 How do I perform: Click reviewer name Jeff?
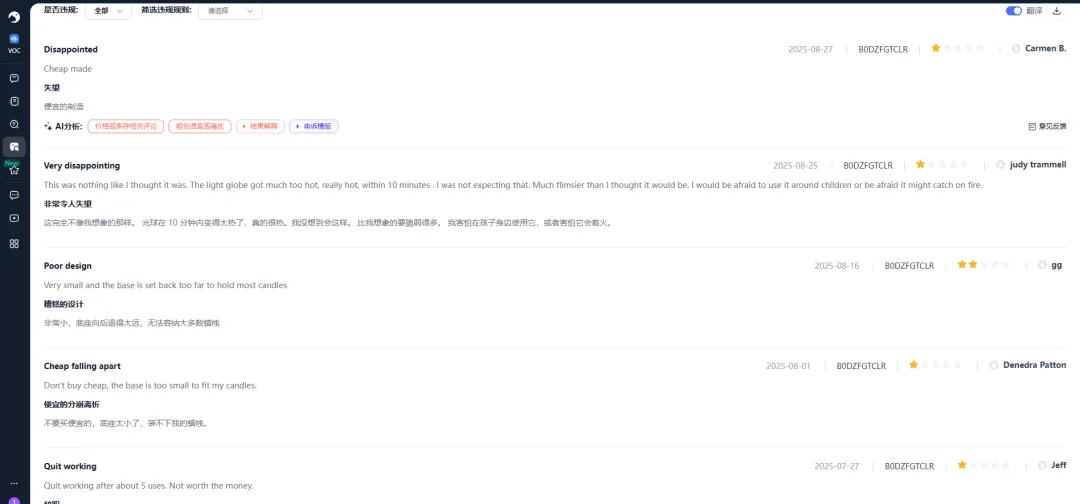(1059, 465)
